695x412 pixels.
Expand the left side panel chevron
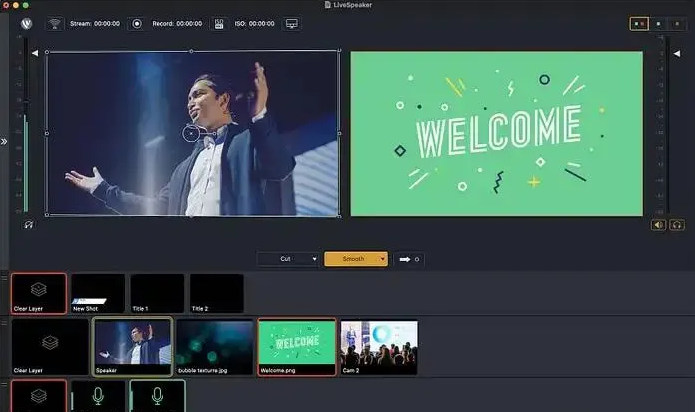coord(4,142)
